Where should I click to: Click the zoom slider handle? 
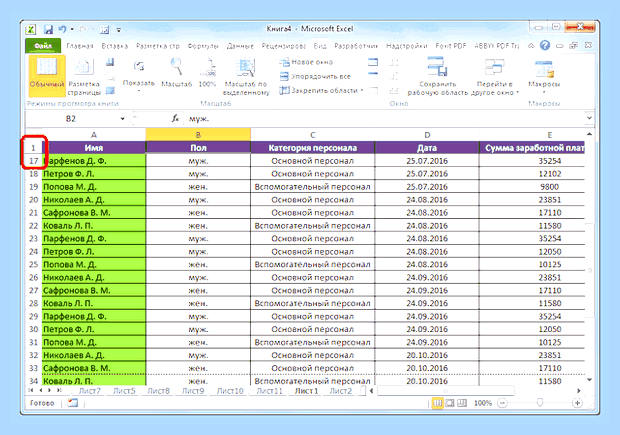pyautogui.click(x=540, y=403)
